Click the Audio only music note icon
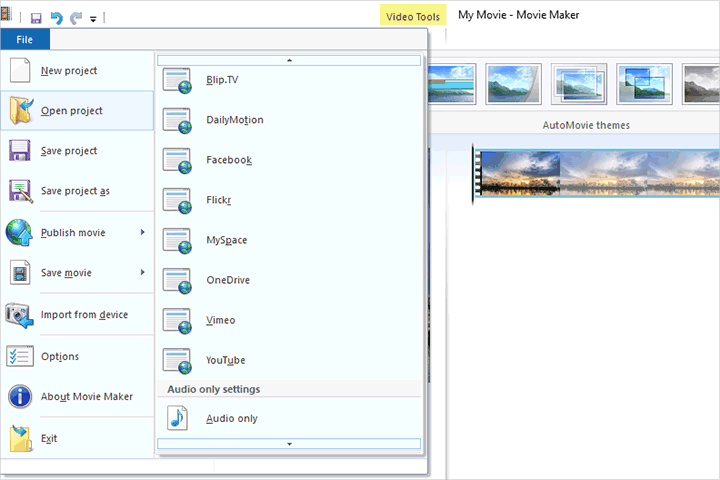The height and width of the screenshot is (480, 720). coord(177,418)
